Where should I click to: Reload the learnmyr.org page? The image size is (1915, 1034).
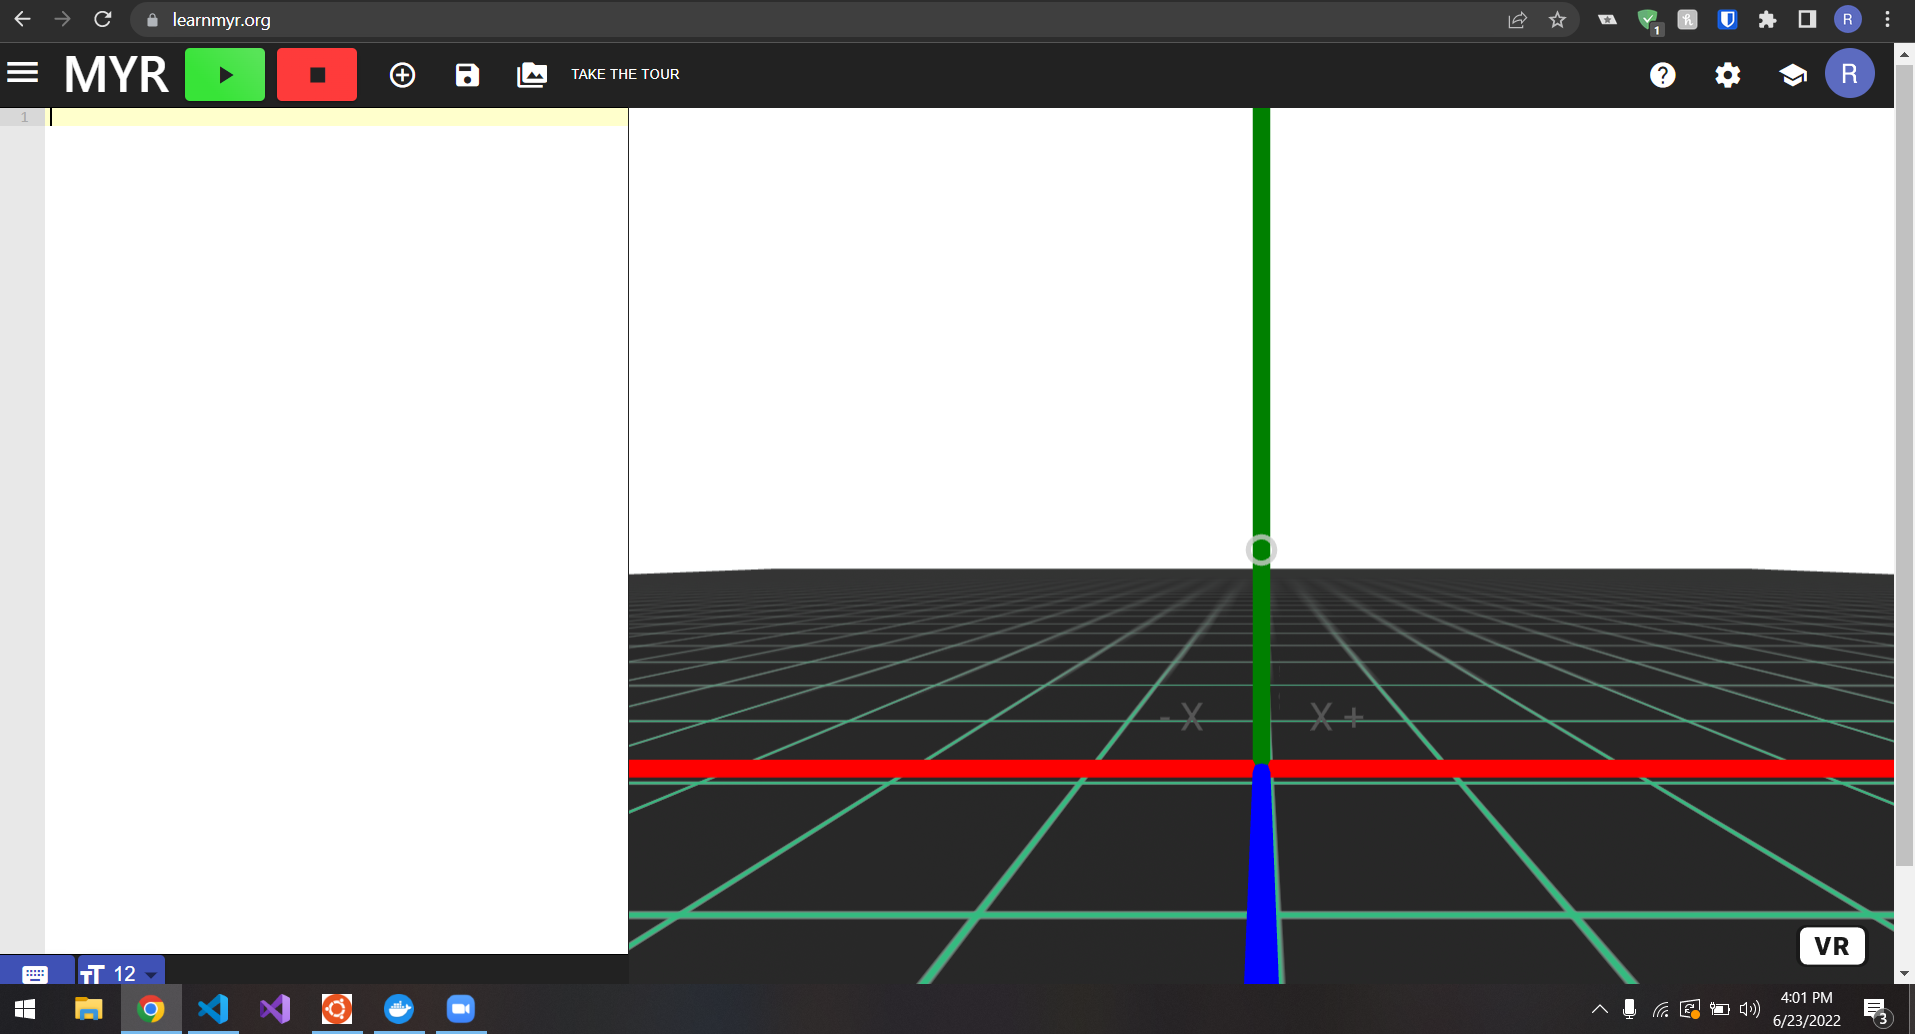point(102,19)
